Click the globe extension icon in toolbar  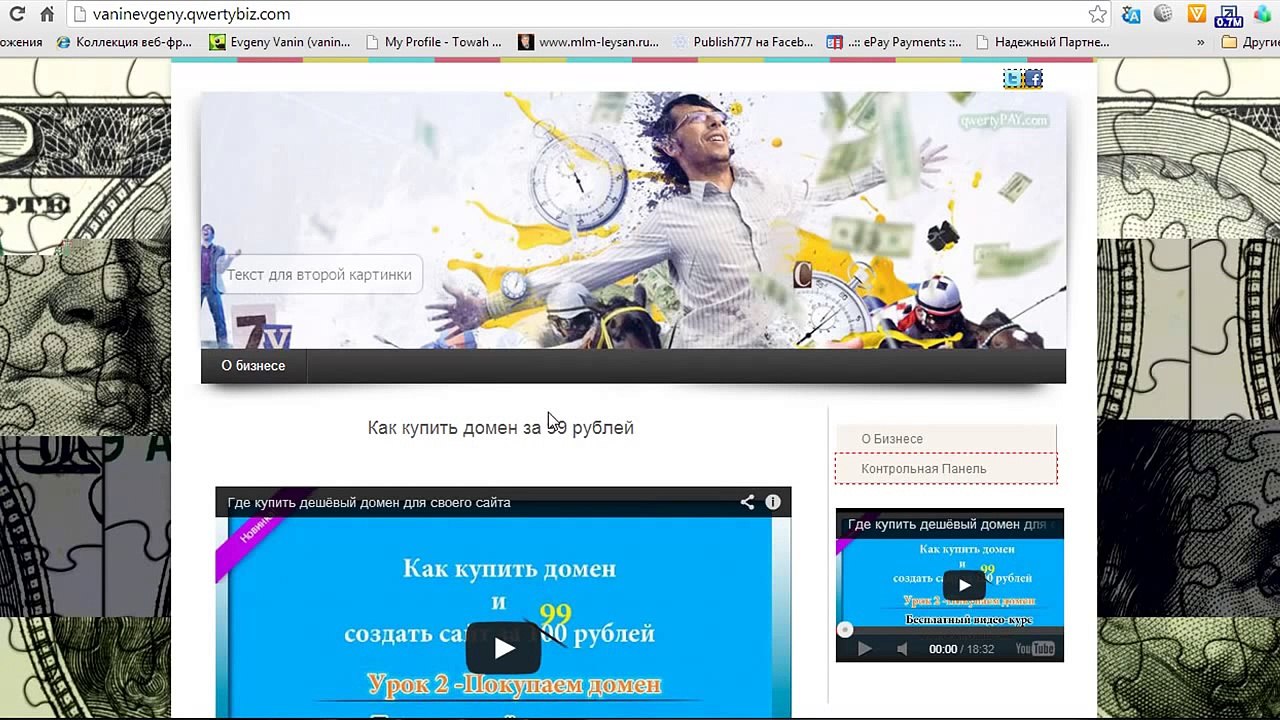1163,14
